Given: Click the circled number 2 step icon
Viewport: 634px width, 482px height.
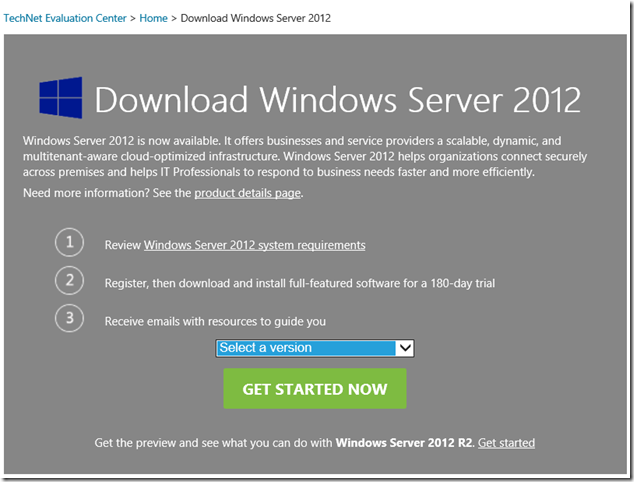Looking at the screenshot, I should point(70,280).
